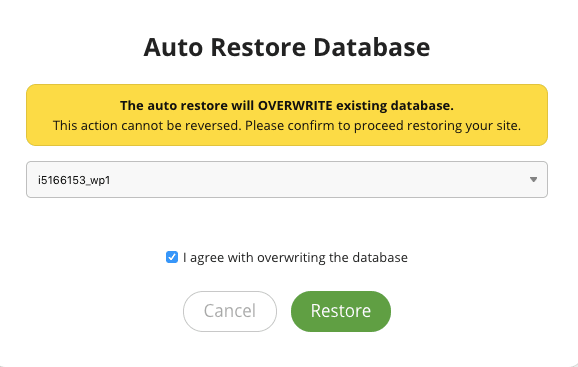Click the Auto Restore Database heading
This screenshot has width=578, height=367.
[x=287, y=47]
